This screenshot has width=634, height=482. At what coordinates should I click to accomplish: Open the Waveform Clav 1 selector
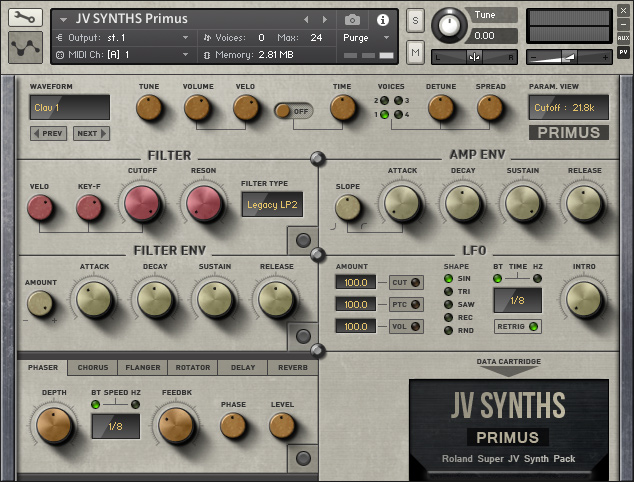click(x=70, y=107)
